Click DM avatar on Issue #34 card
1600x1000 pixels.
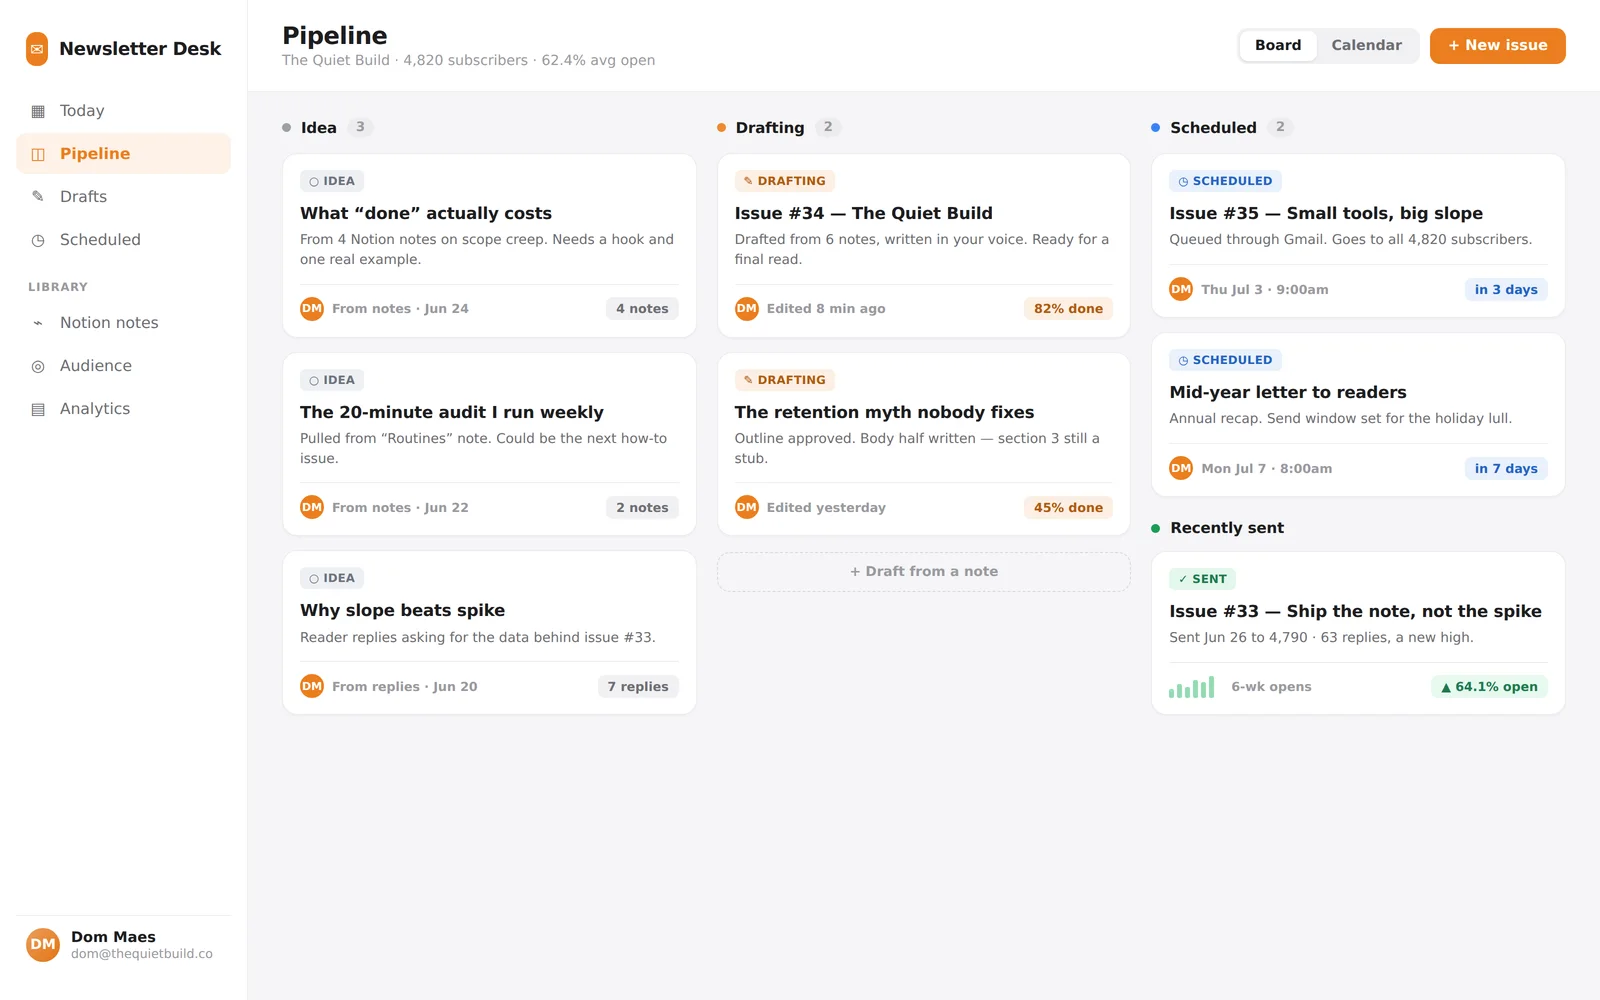coord(747,309)
